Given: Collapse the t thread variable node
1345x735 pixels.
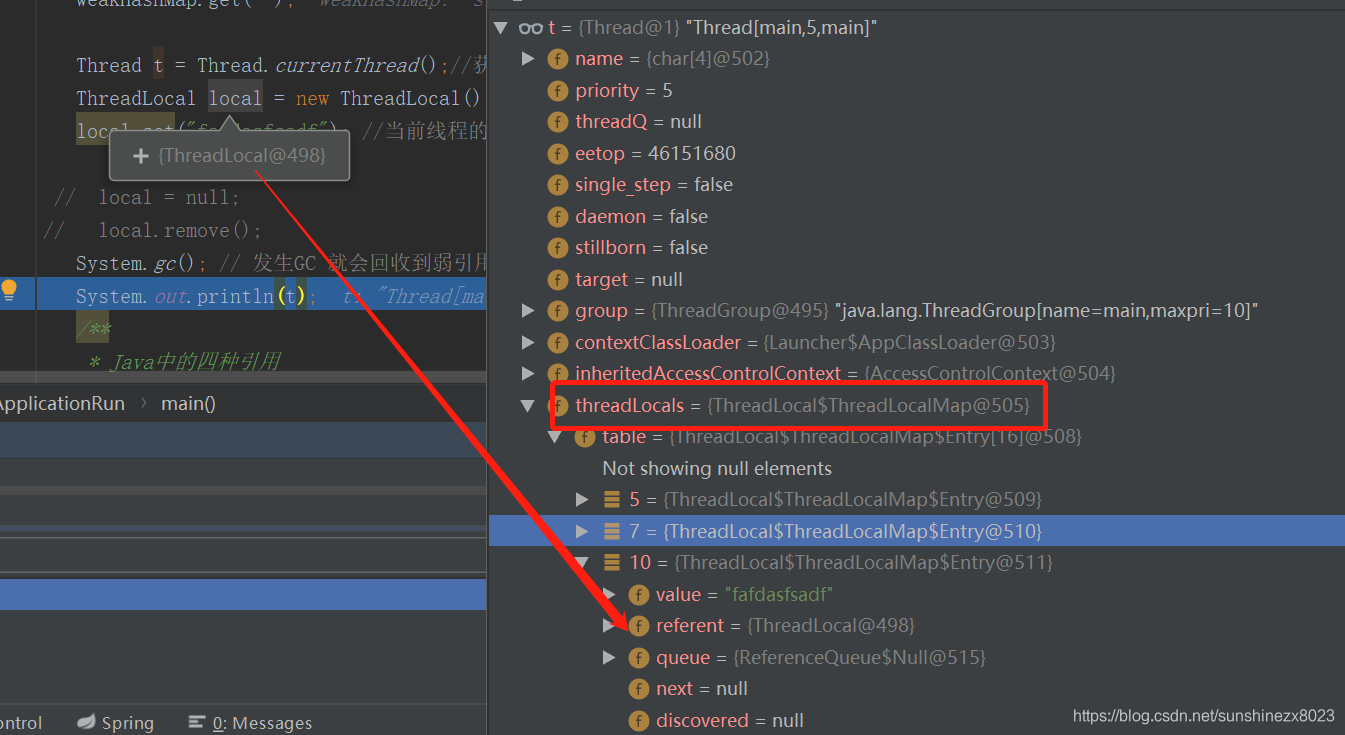Looking at the screenshot, I should click(500, 27).
